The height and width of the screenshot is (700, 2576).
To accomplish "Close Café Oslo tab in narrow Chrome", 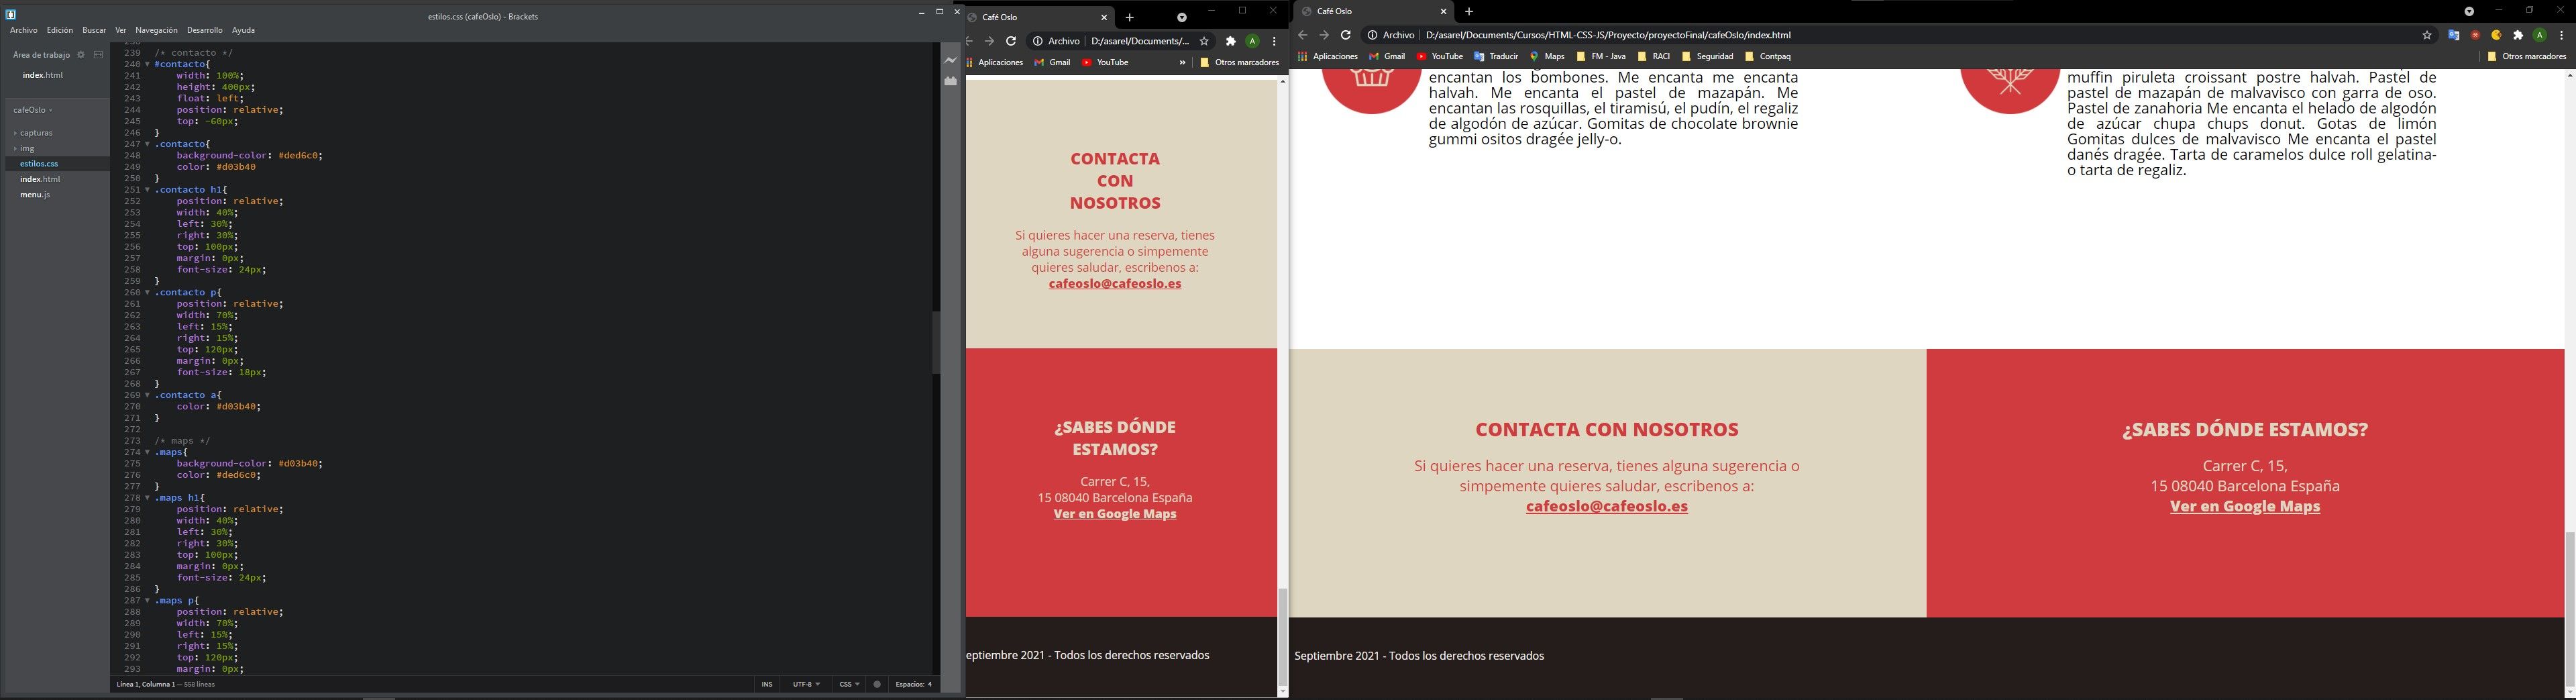I will pos(1104,17).
